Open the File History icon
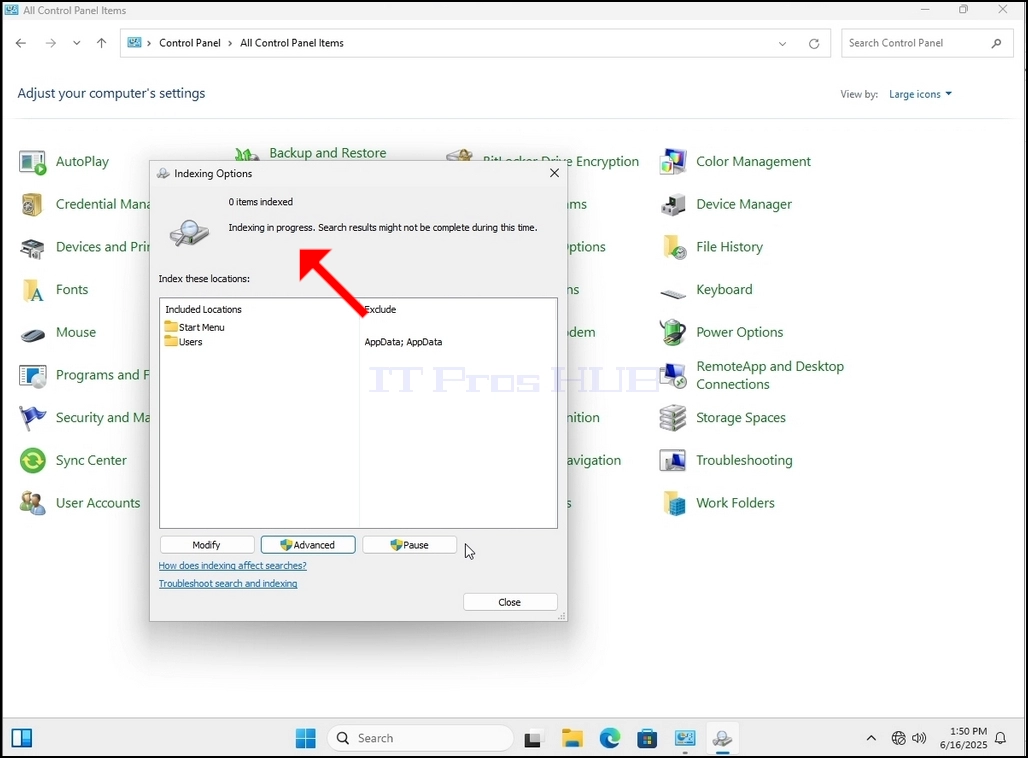 click(x=673, y=247)
